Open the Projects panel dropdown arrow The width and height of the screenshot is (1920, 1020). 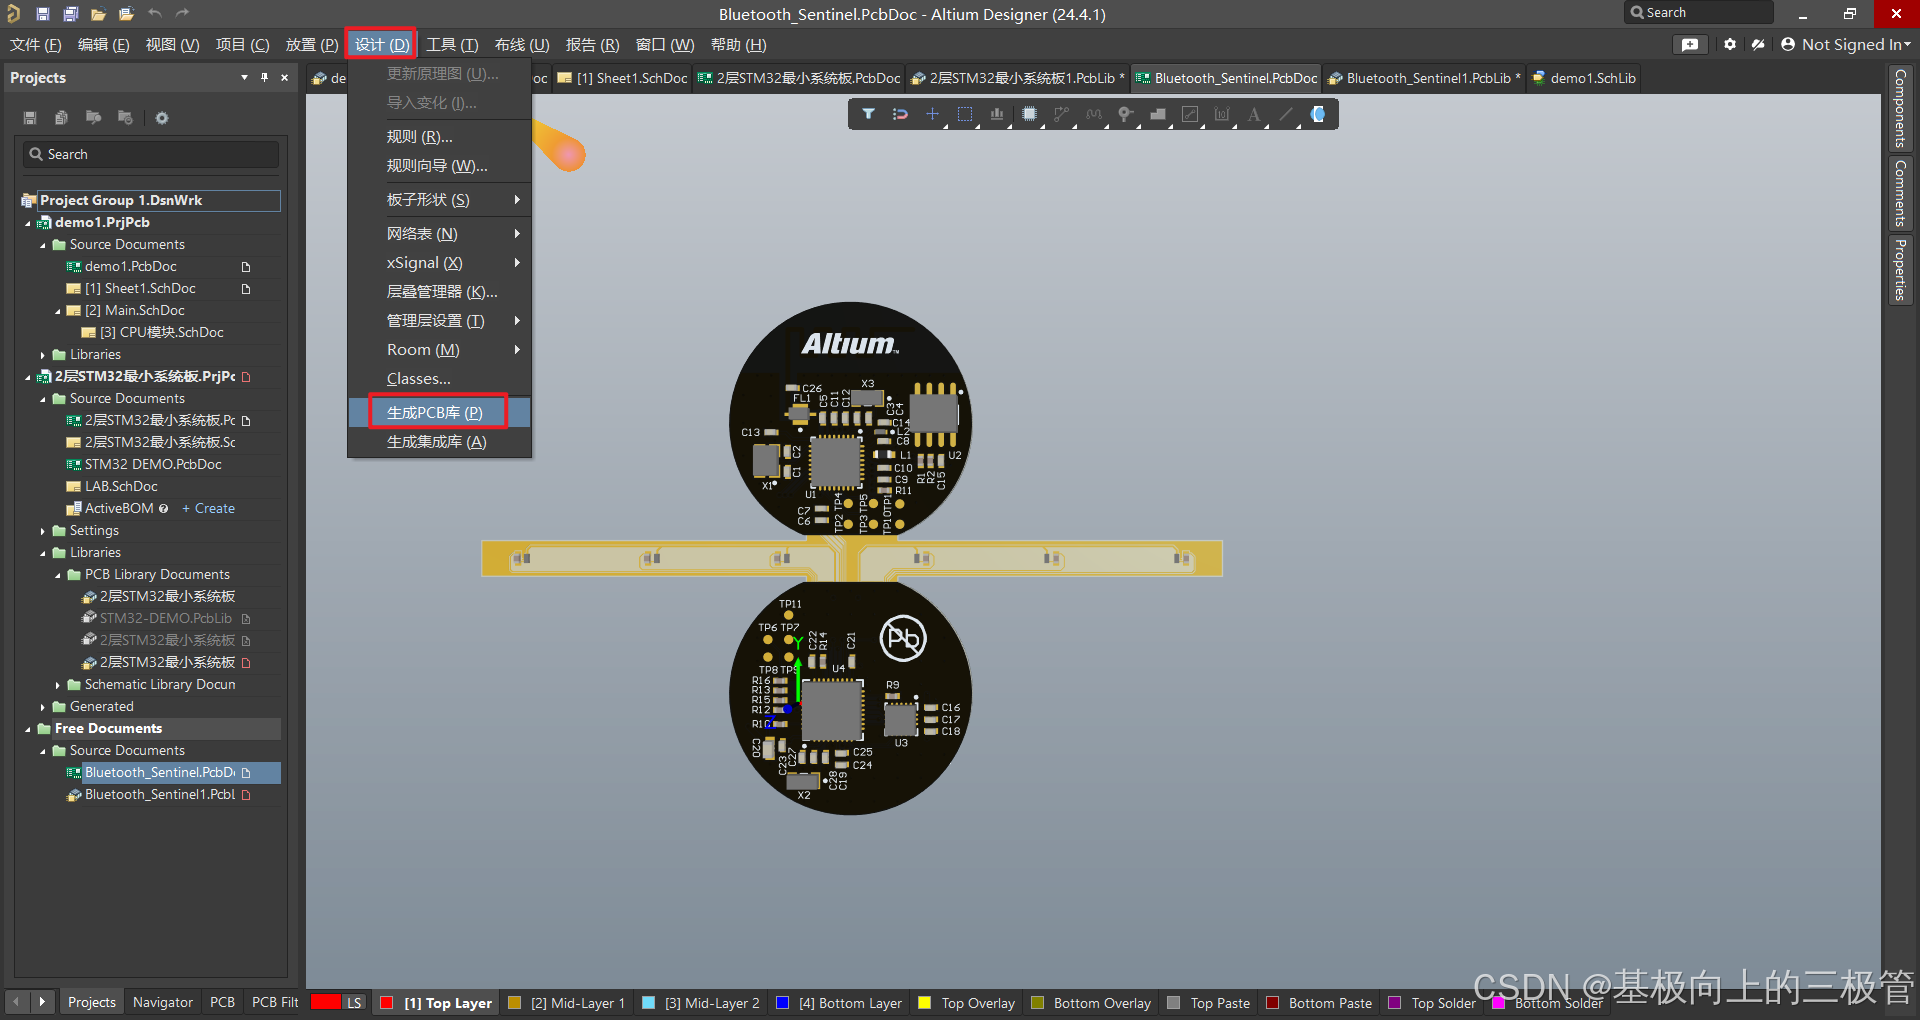(244, 77)
